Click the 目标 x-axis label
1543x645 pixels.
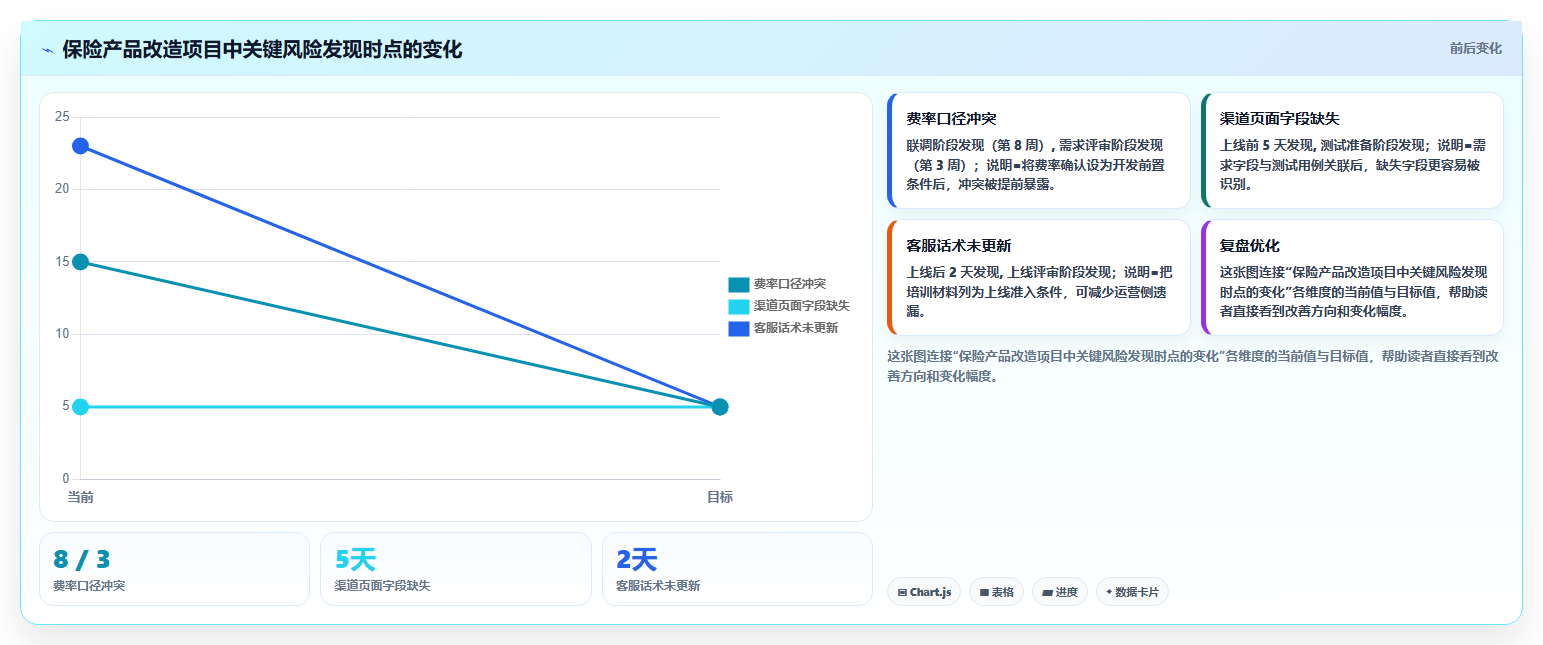(x=720, y=497)
